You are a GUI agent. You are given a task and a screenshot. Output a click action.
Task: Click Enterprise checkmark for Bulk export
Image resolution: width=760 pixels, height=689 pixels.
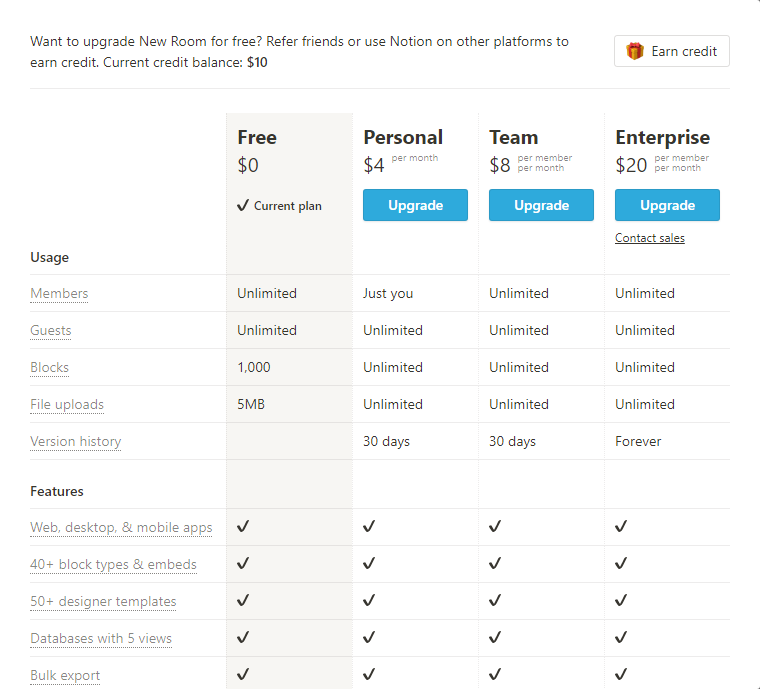621,674
